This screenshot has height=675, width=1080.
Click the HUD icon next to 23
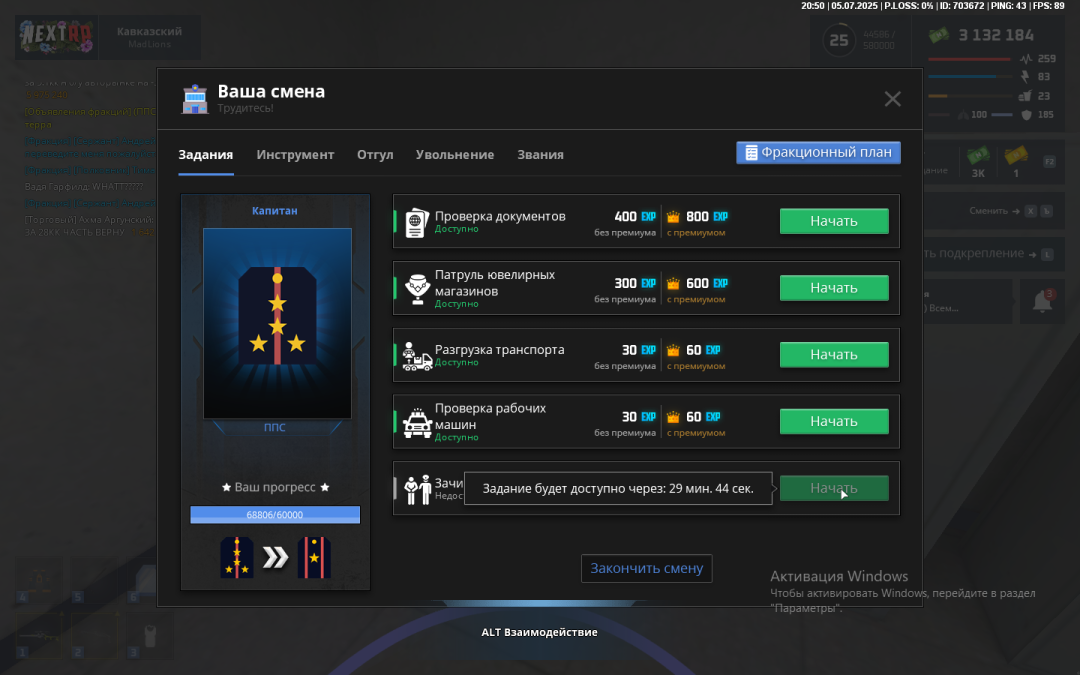tap(1026, 96)
